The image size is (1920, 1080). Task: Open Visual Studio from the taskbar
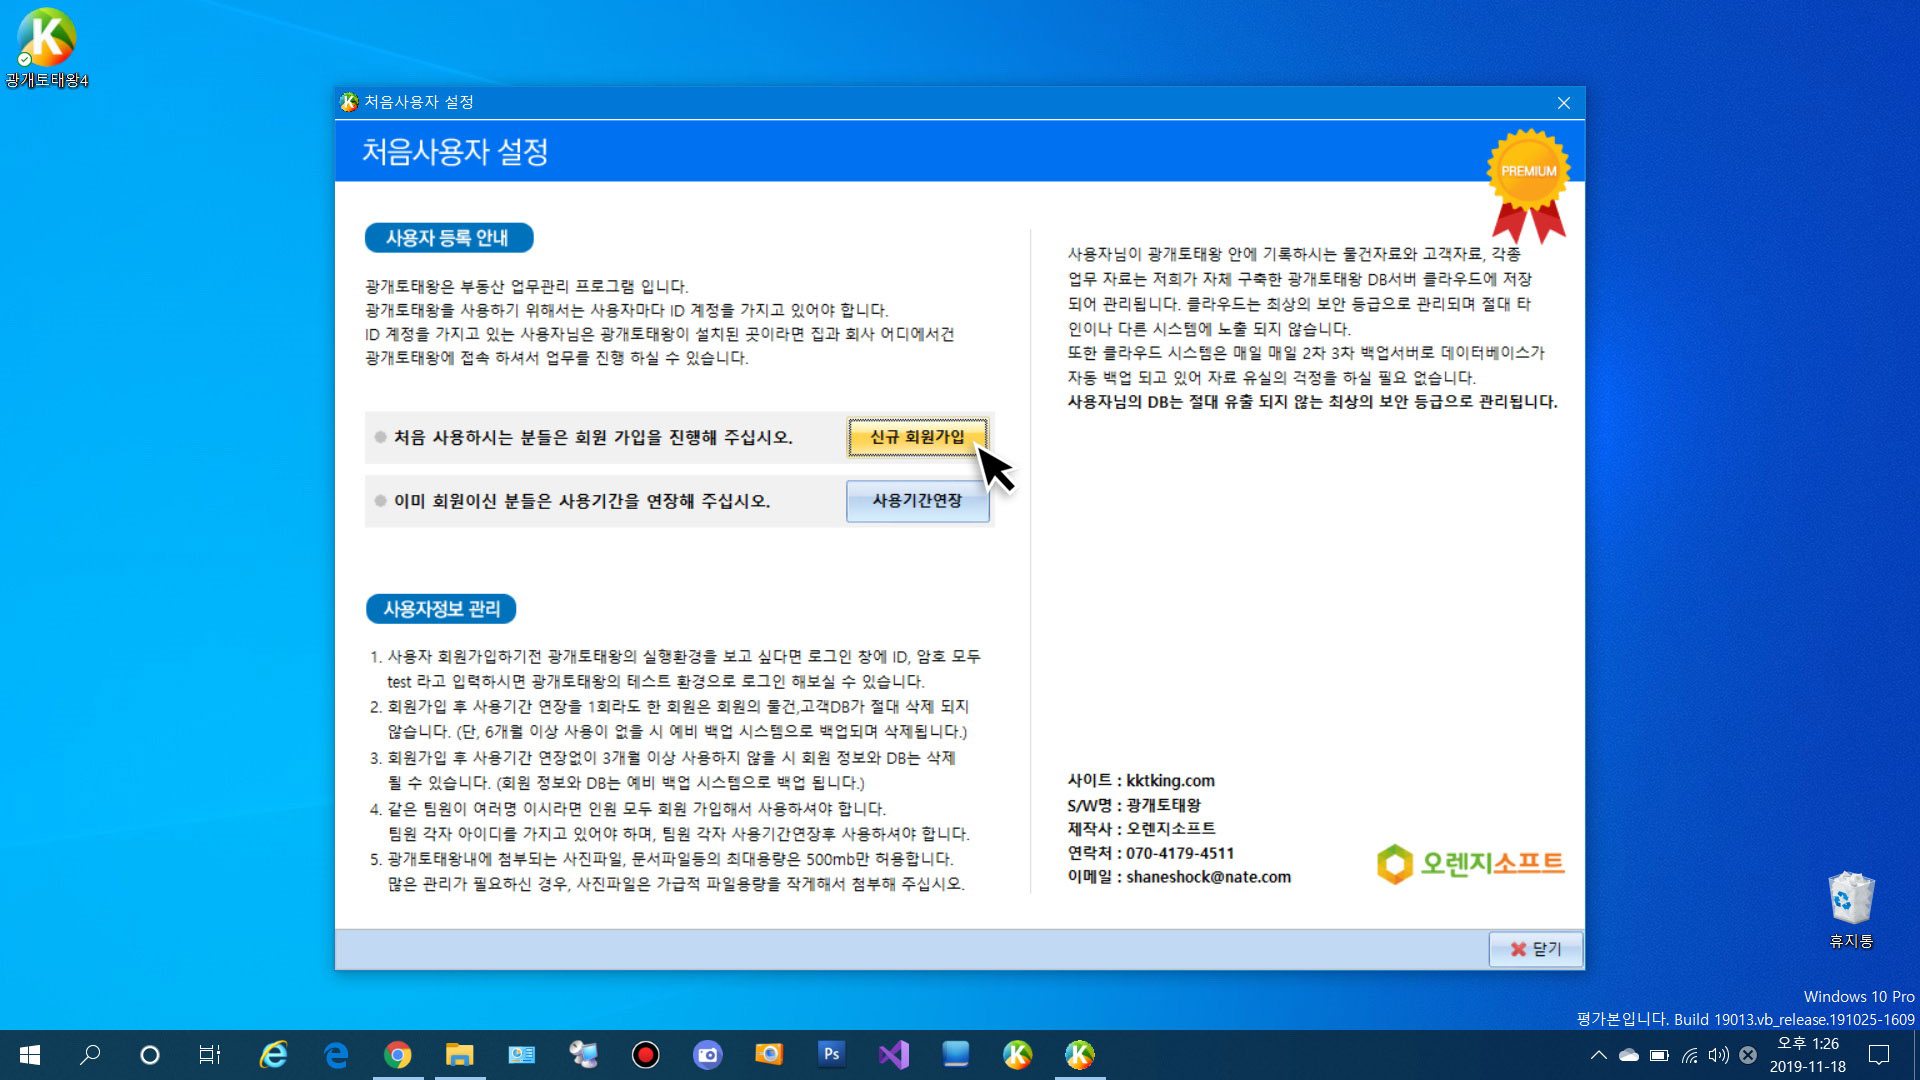(893, 1054)
